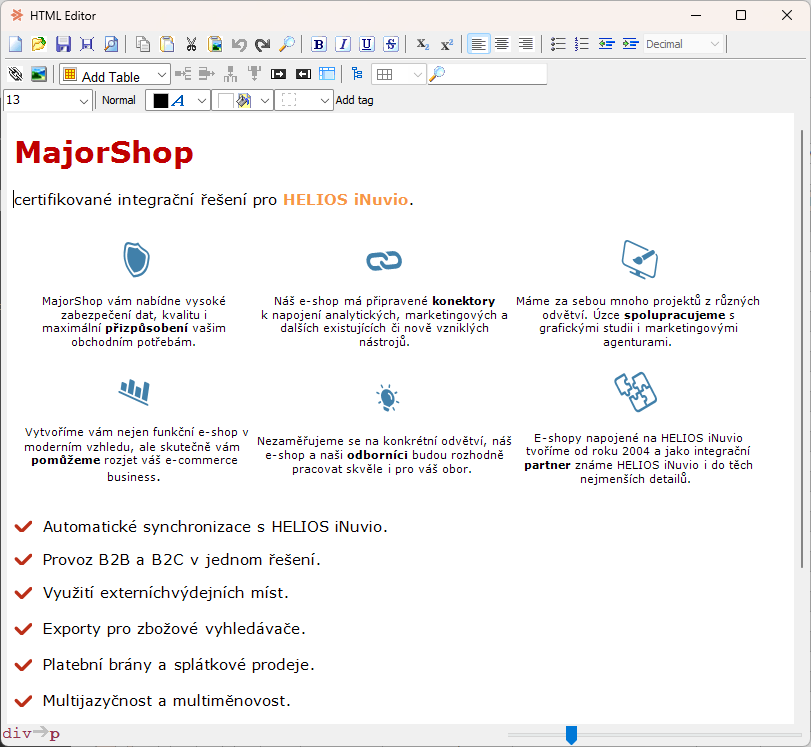Select the chain link image in the content
The image size is (811, 747).
click(384, 261)
